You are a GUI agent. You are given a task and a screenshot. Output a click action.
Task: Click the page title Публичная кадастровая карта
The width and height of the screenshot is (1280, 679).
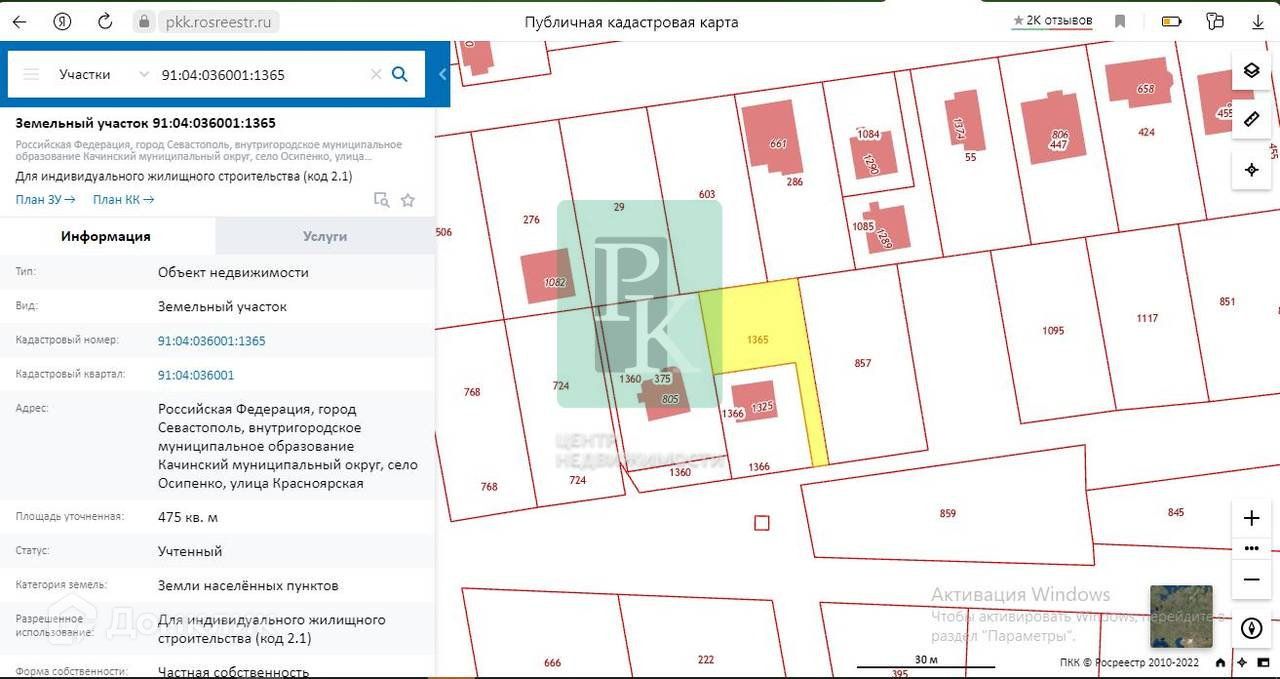[x=632, y=22]
